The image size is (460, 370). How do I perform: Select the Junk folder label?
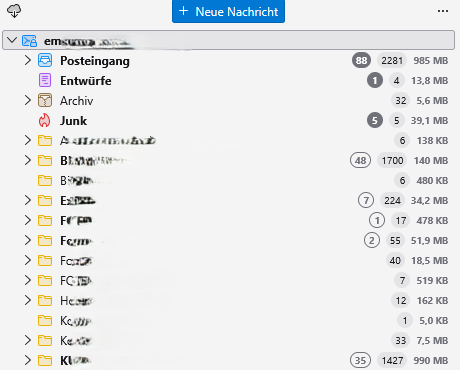pyautogui.click(x=73, y=121)
